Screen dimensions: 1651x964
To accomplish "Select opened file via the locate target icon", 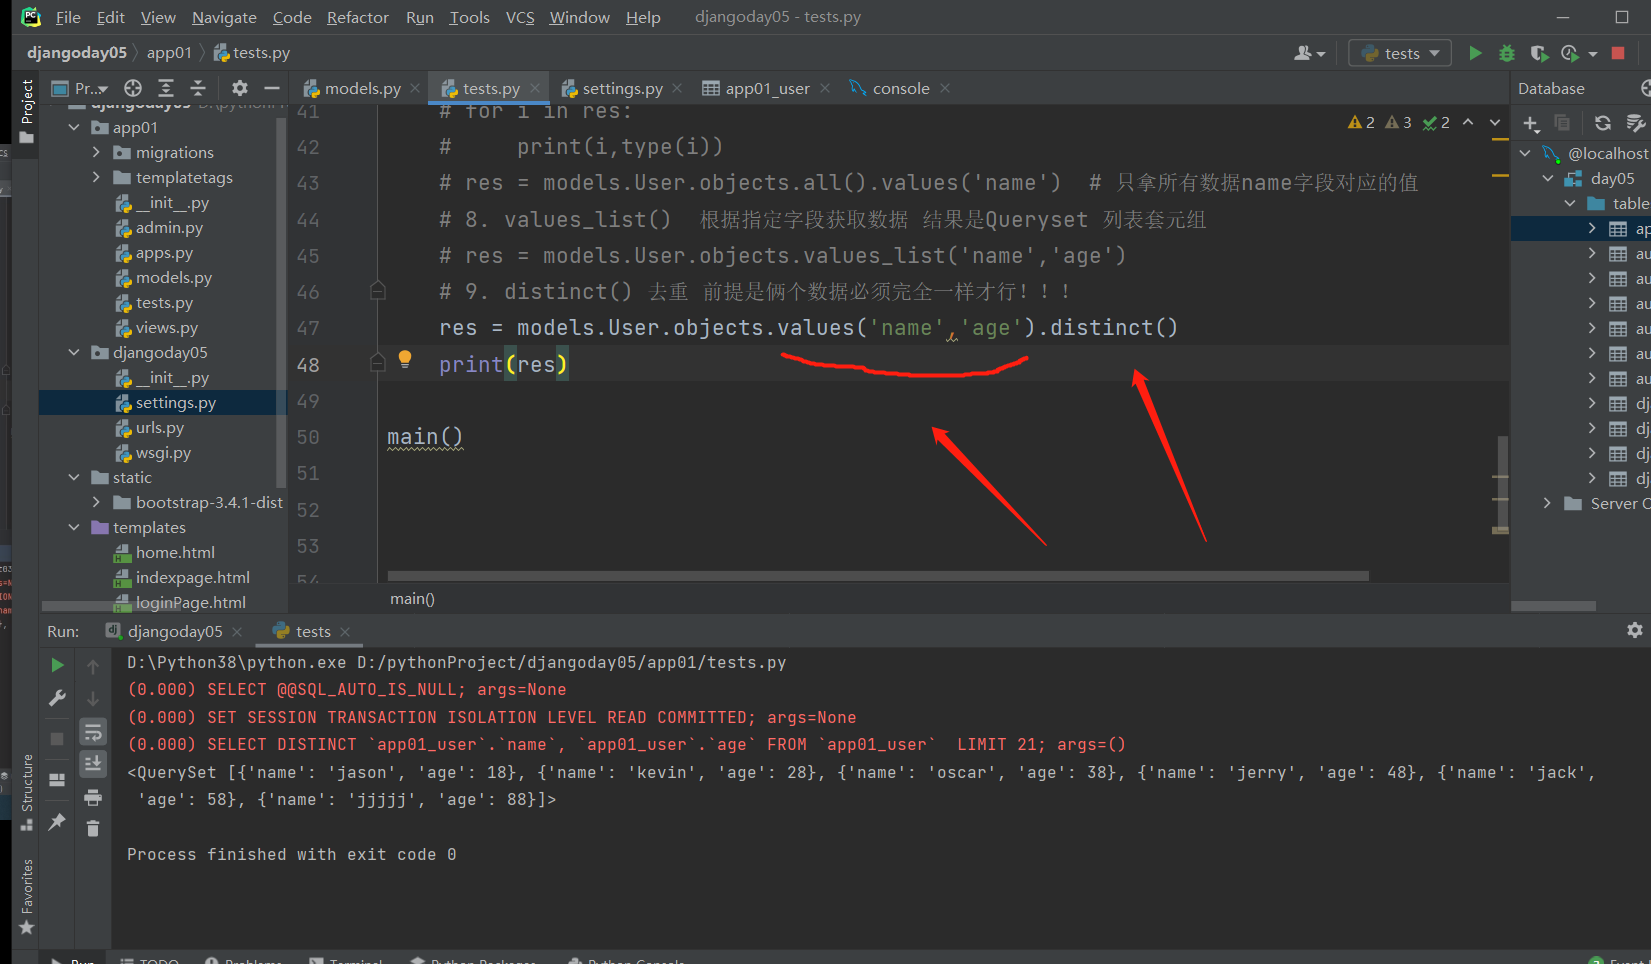I will (133, 88).
